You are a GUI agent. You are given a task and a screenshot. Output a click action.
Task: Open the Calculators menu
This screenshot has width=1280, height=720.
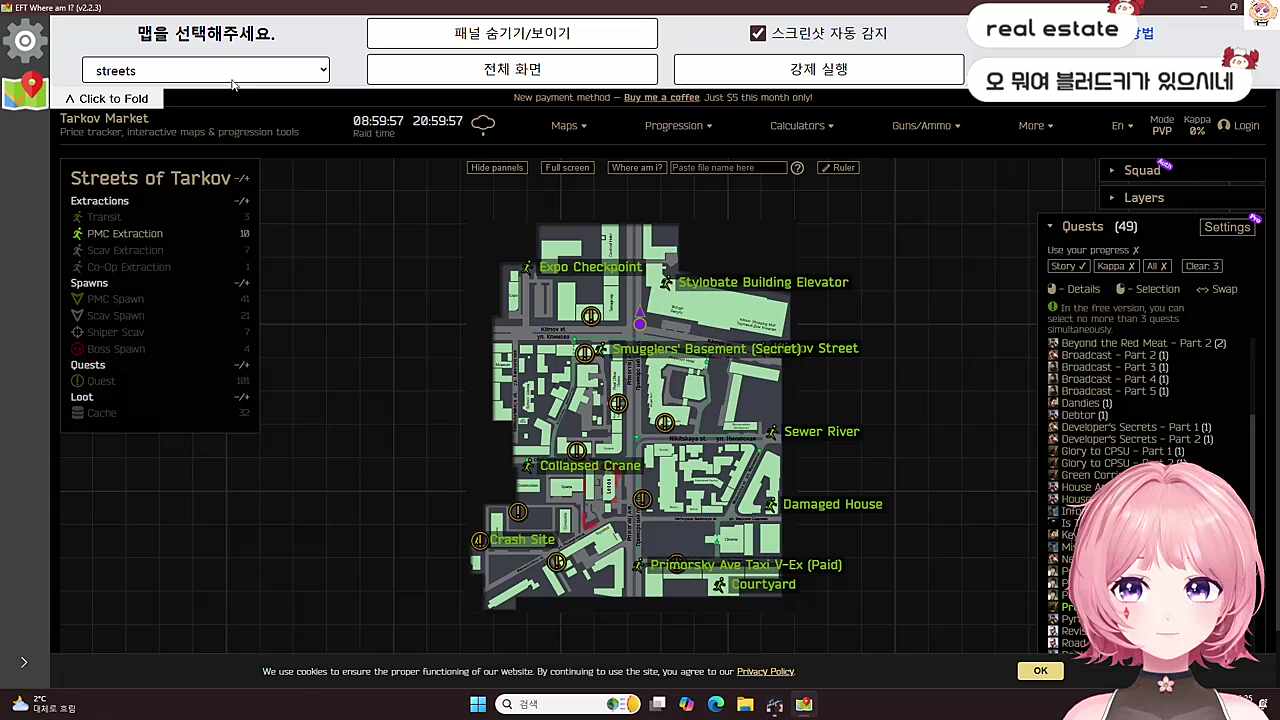coord(801,126)
